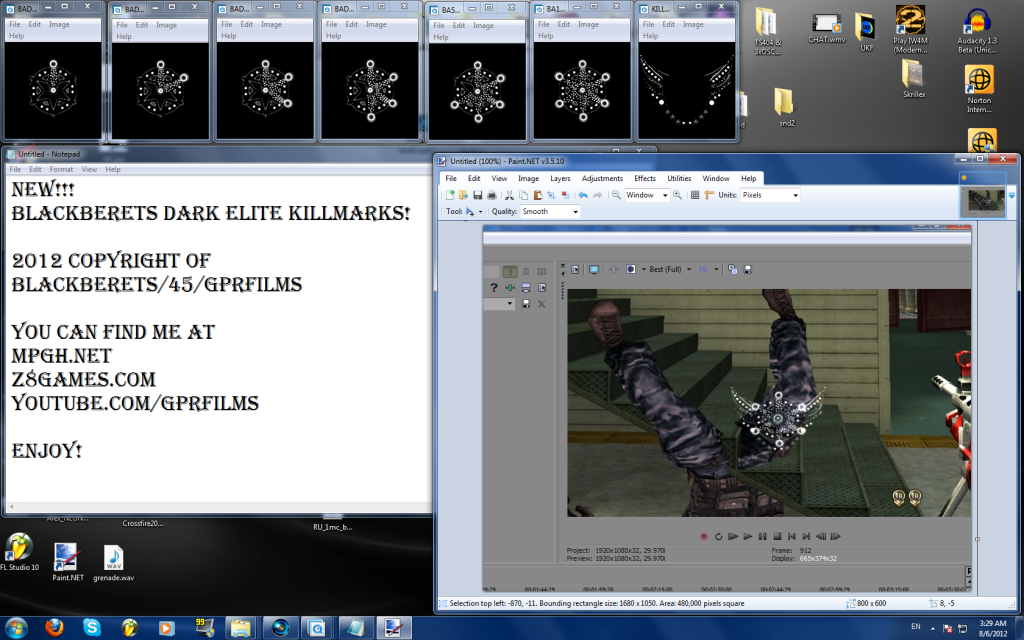Click the Windows Start button
Screen dimensions: 1024x640
pyautogui.click(x=17, y=628)
